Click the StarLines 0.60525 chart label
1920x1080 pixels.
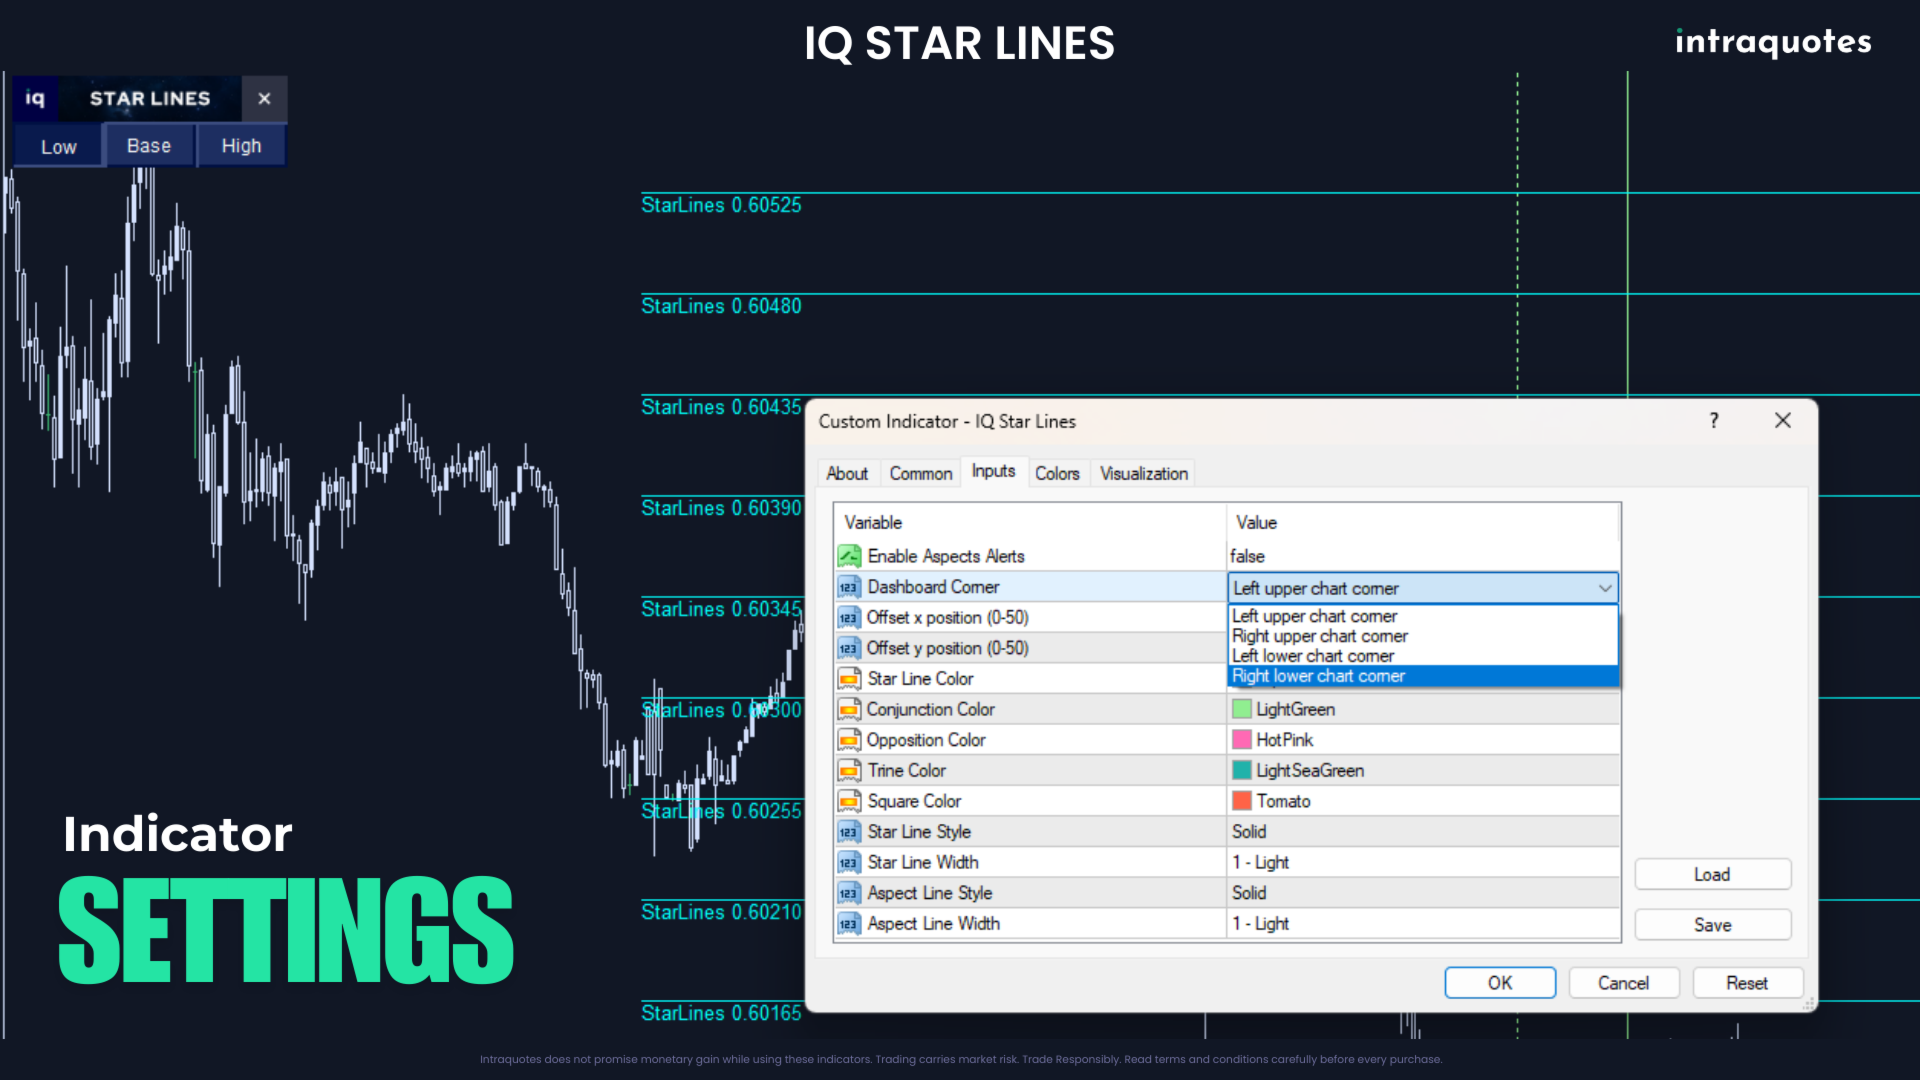pyautogui.click(x=721, y=205)
